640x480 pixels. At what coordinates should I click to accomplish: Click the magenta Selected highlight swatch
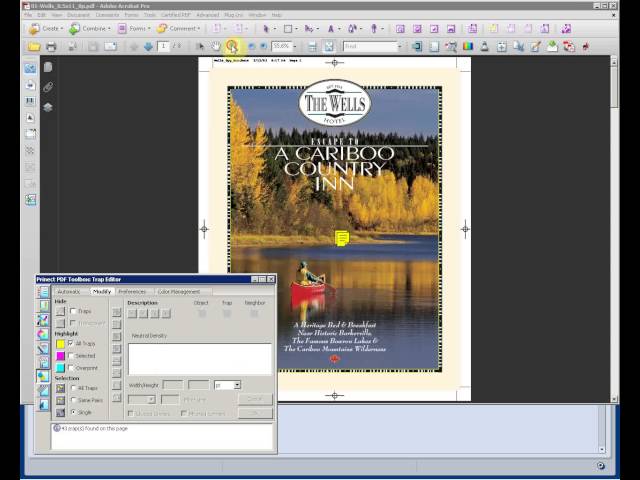(x=60, y=356)
